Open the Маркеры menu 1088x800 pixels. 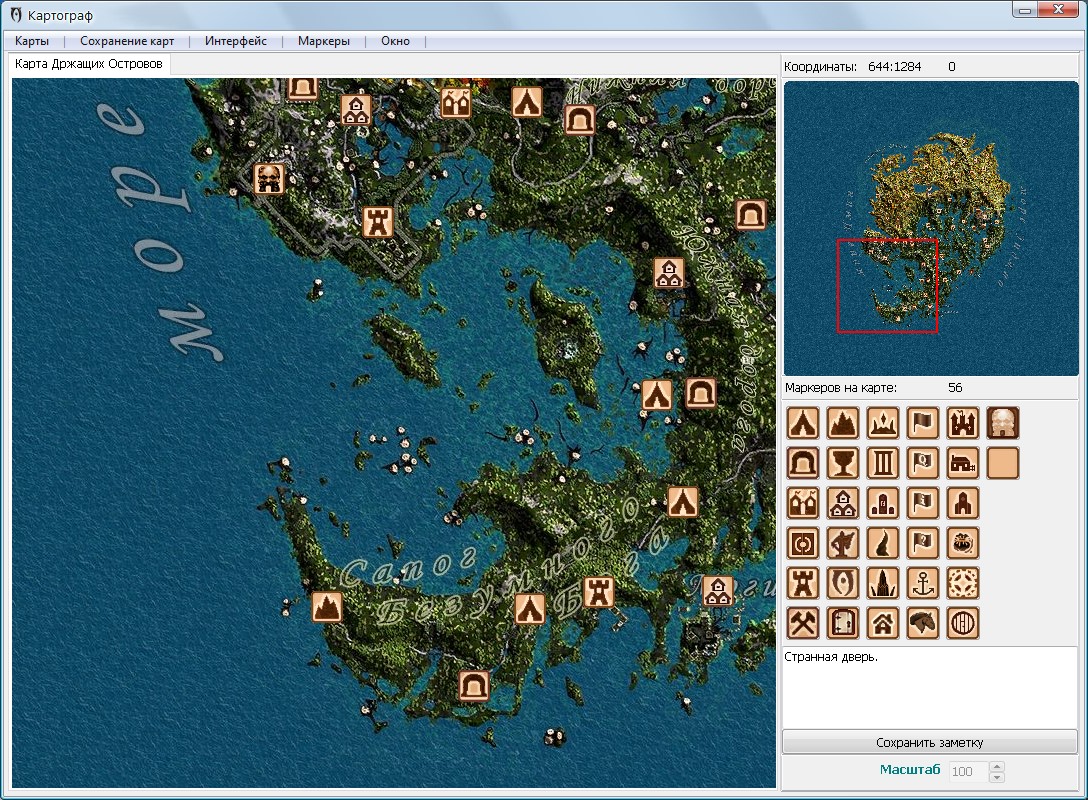[324, 41]
